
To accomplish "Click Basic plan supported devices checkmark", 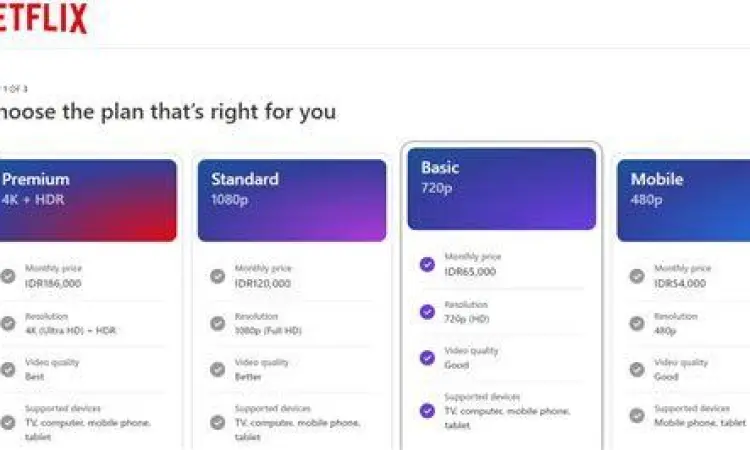I will coord(427,410).
